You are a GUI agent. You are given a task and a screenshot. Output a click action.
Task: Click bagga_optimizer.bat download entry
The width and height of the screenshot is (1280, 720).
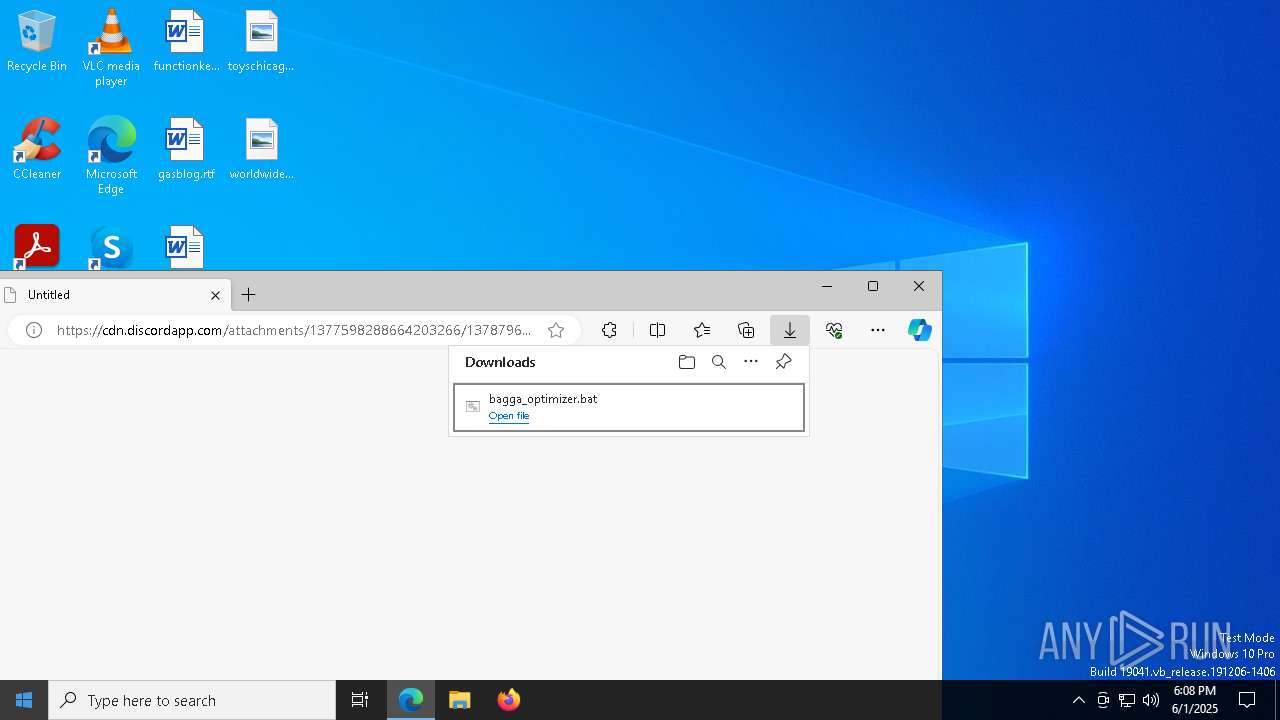point(629,407)
